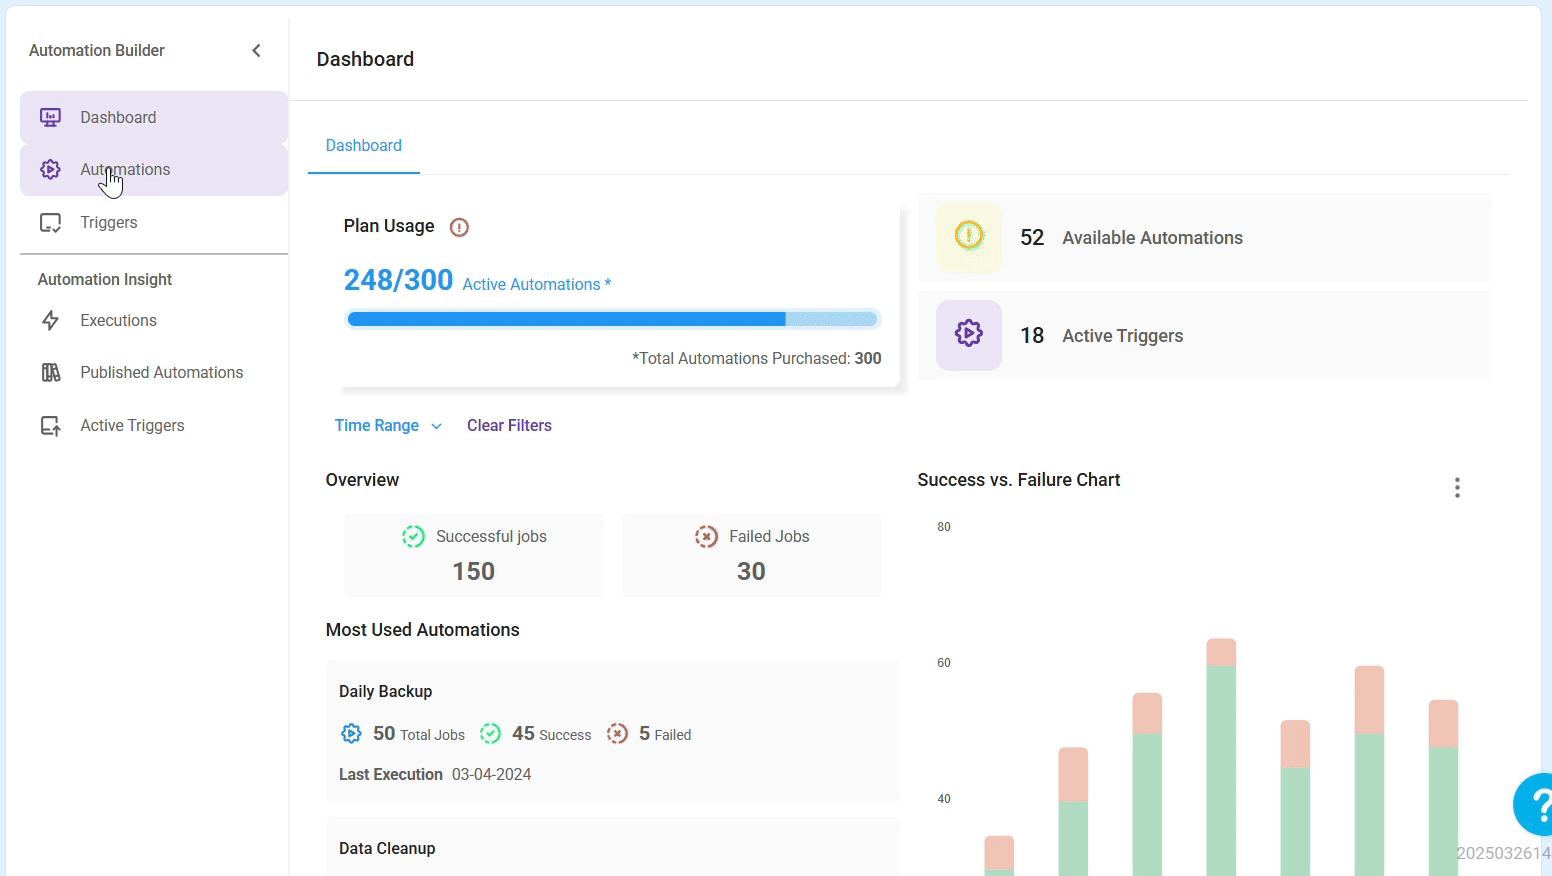1552x876 pixels.
Task: Open the Time Range dropdown
Action: [x=388, y=425]
